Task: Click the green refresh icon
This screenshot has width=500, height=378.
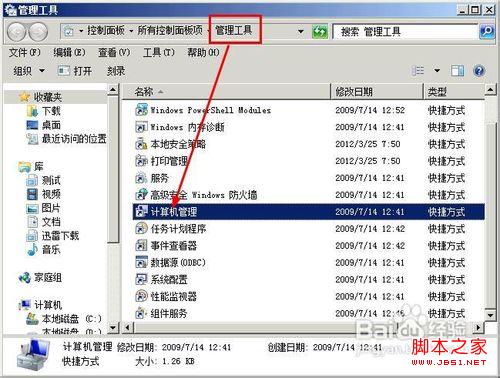Action: pyautogui.click(x=320, y=32)
